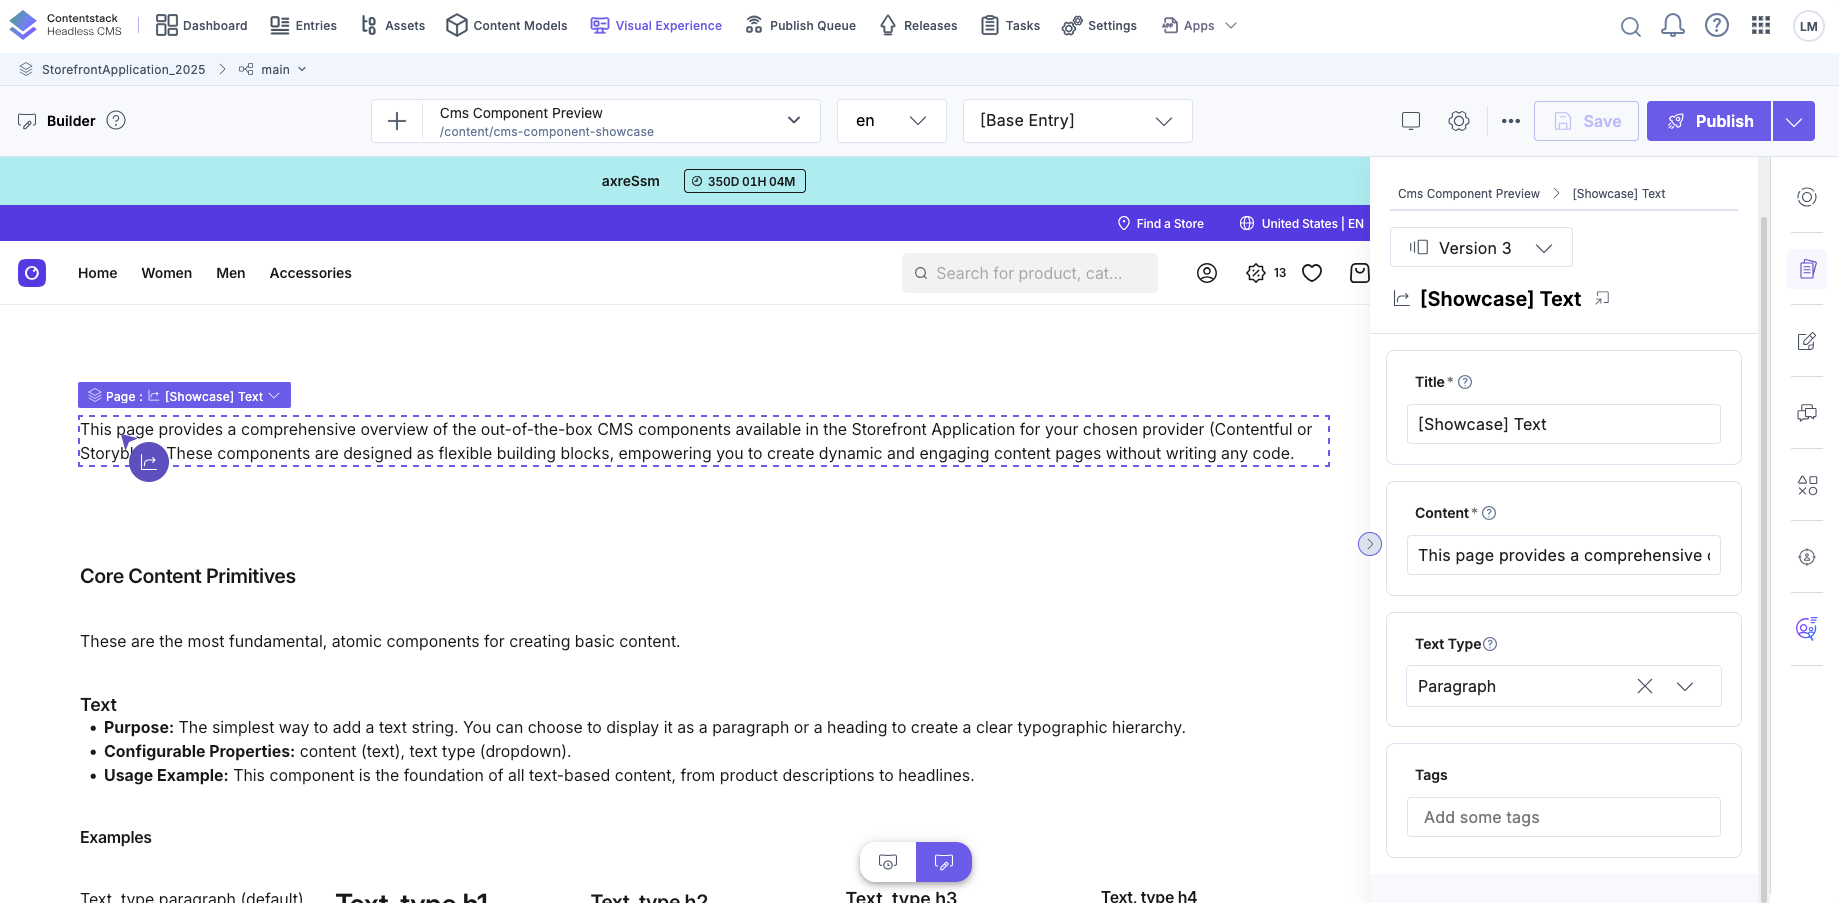The width and height of the screenshot is (1839, 903).
Task: Click the search icon in top bar
Action: 1630,26
